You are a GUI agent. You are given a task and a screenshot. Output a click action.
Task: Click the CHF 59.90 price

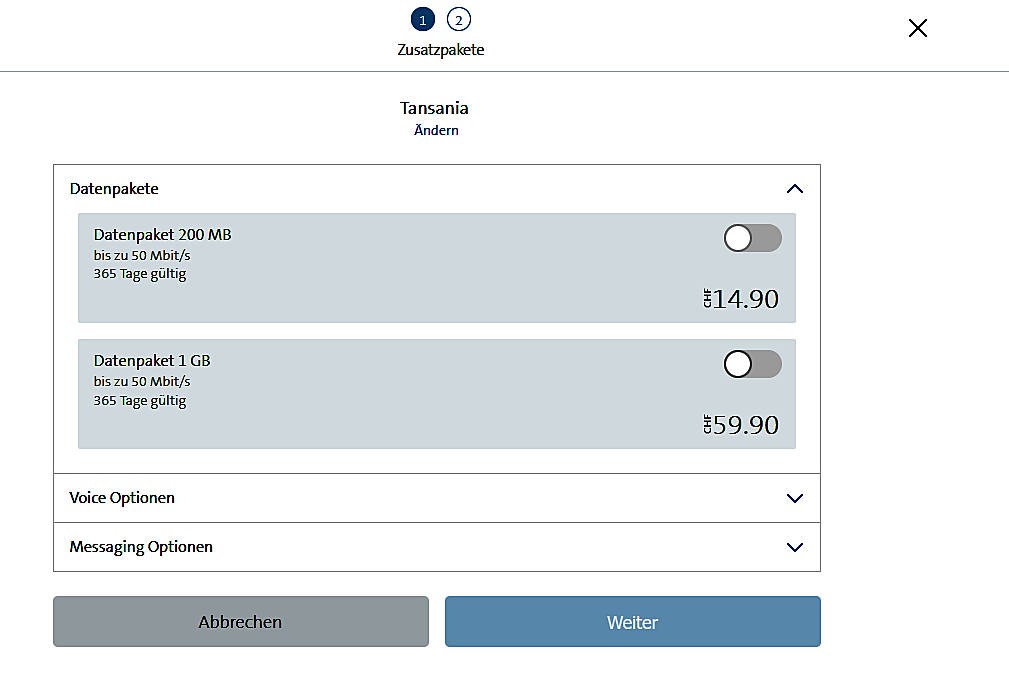point(741,425)
